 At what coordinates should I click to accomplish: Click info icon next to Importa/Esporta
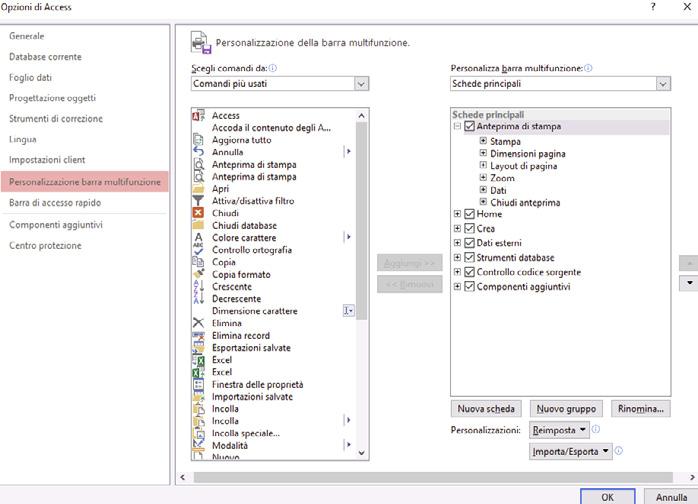(618, 451)
